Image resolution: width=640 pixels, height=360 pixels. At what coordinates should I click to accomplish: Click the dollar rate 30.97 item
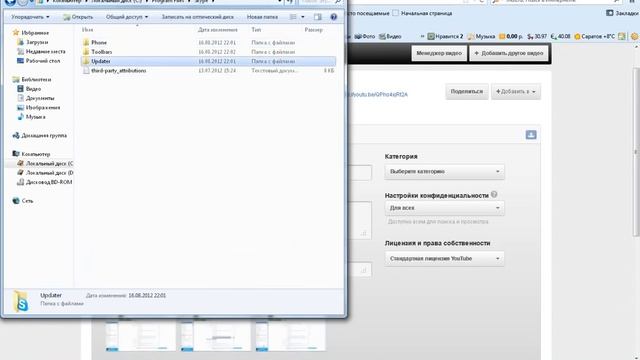point(537,36)
